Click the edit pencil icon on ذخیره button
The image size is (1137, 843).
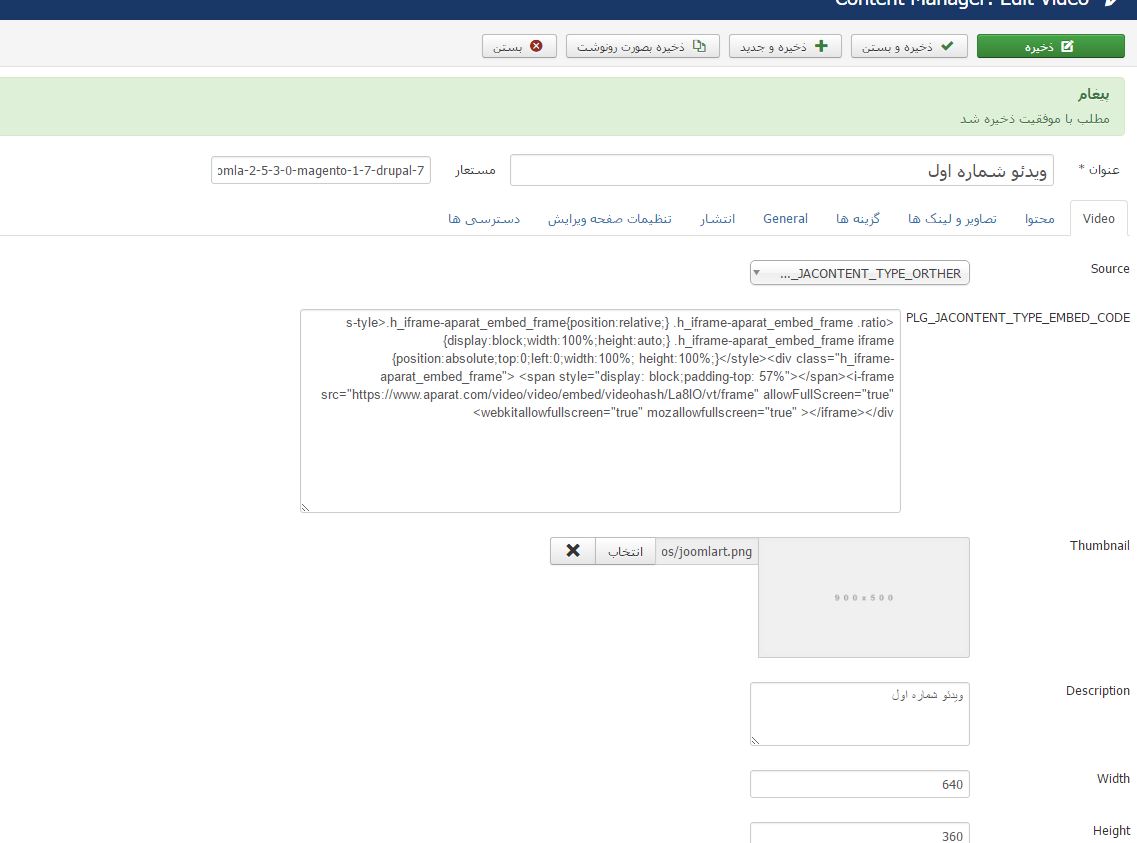(x=1067, y=46)
